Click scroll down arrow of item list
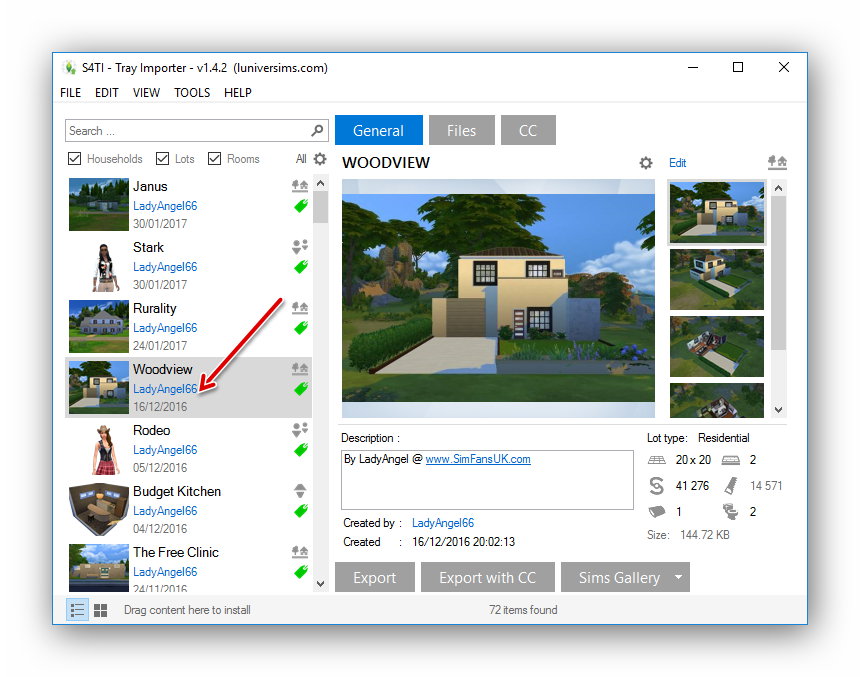 [321, 584]
